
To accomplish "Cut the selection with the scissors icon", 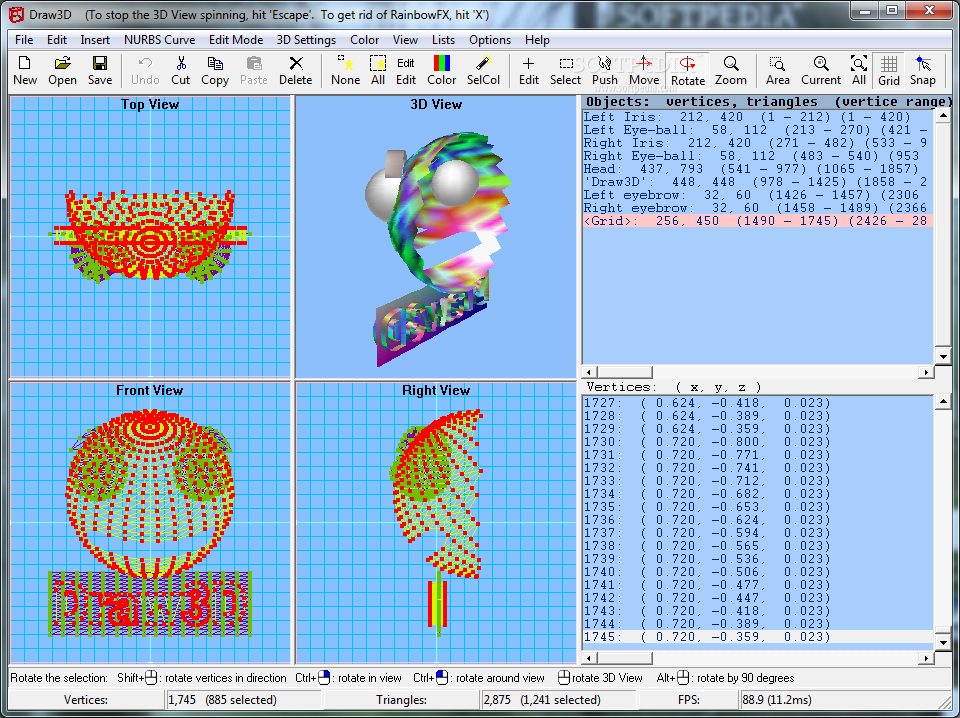I will [181, 70].
